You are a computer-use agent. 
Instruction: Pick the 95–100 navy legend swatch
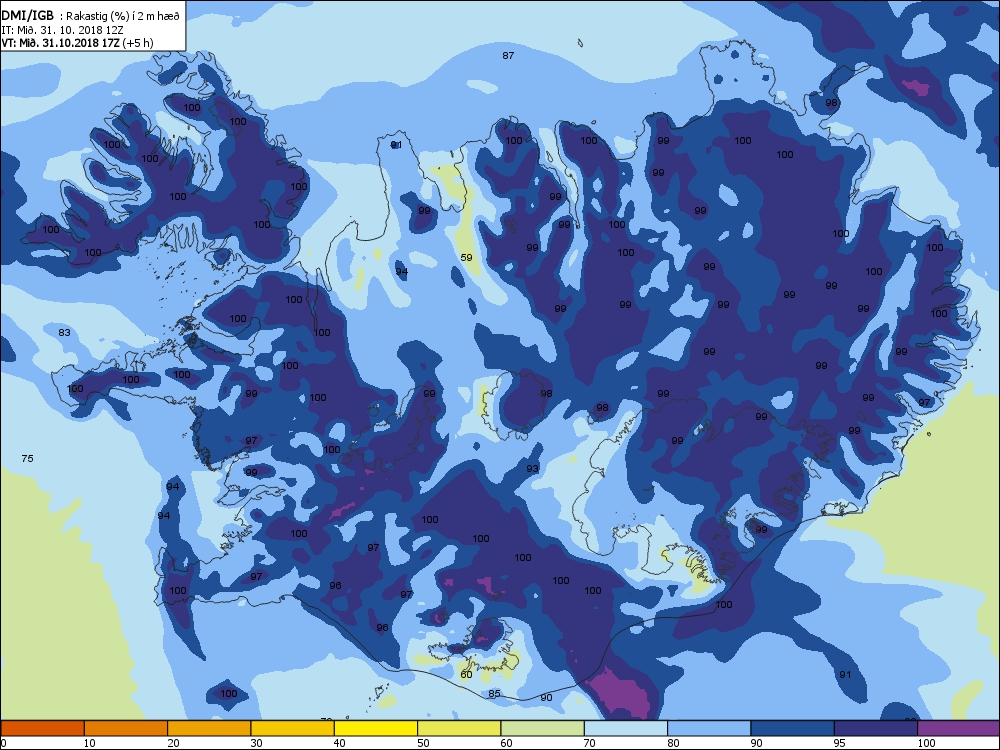coord(876,728)
